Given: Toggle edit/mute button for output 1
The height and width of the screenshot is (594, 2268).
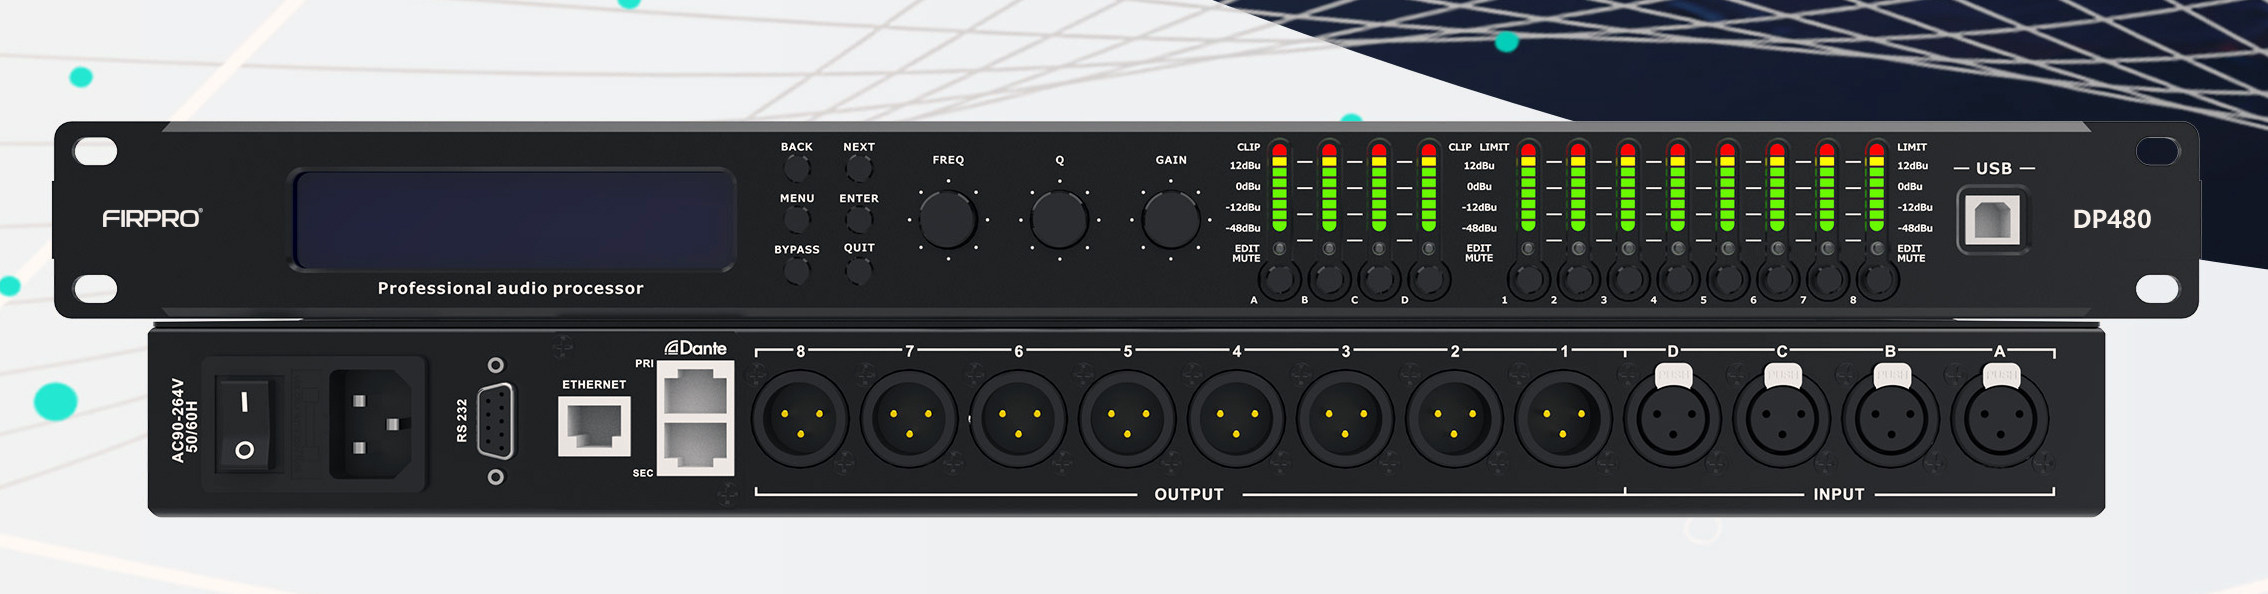Looking at the screenshot, I should tap(1528, 281).
